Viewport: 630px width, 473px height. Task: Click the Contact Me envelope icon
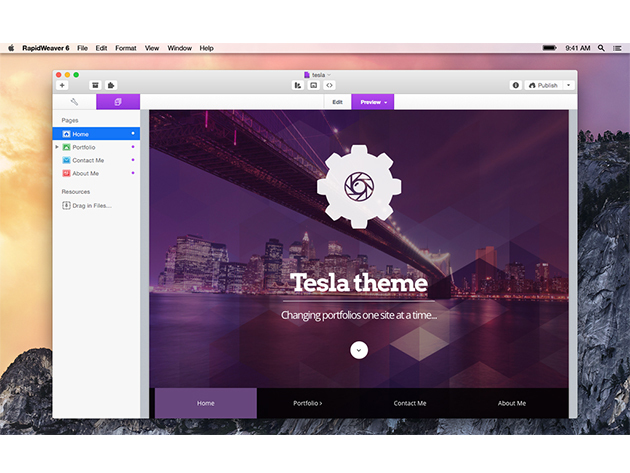[66, 160]
